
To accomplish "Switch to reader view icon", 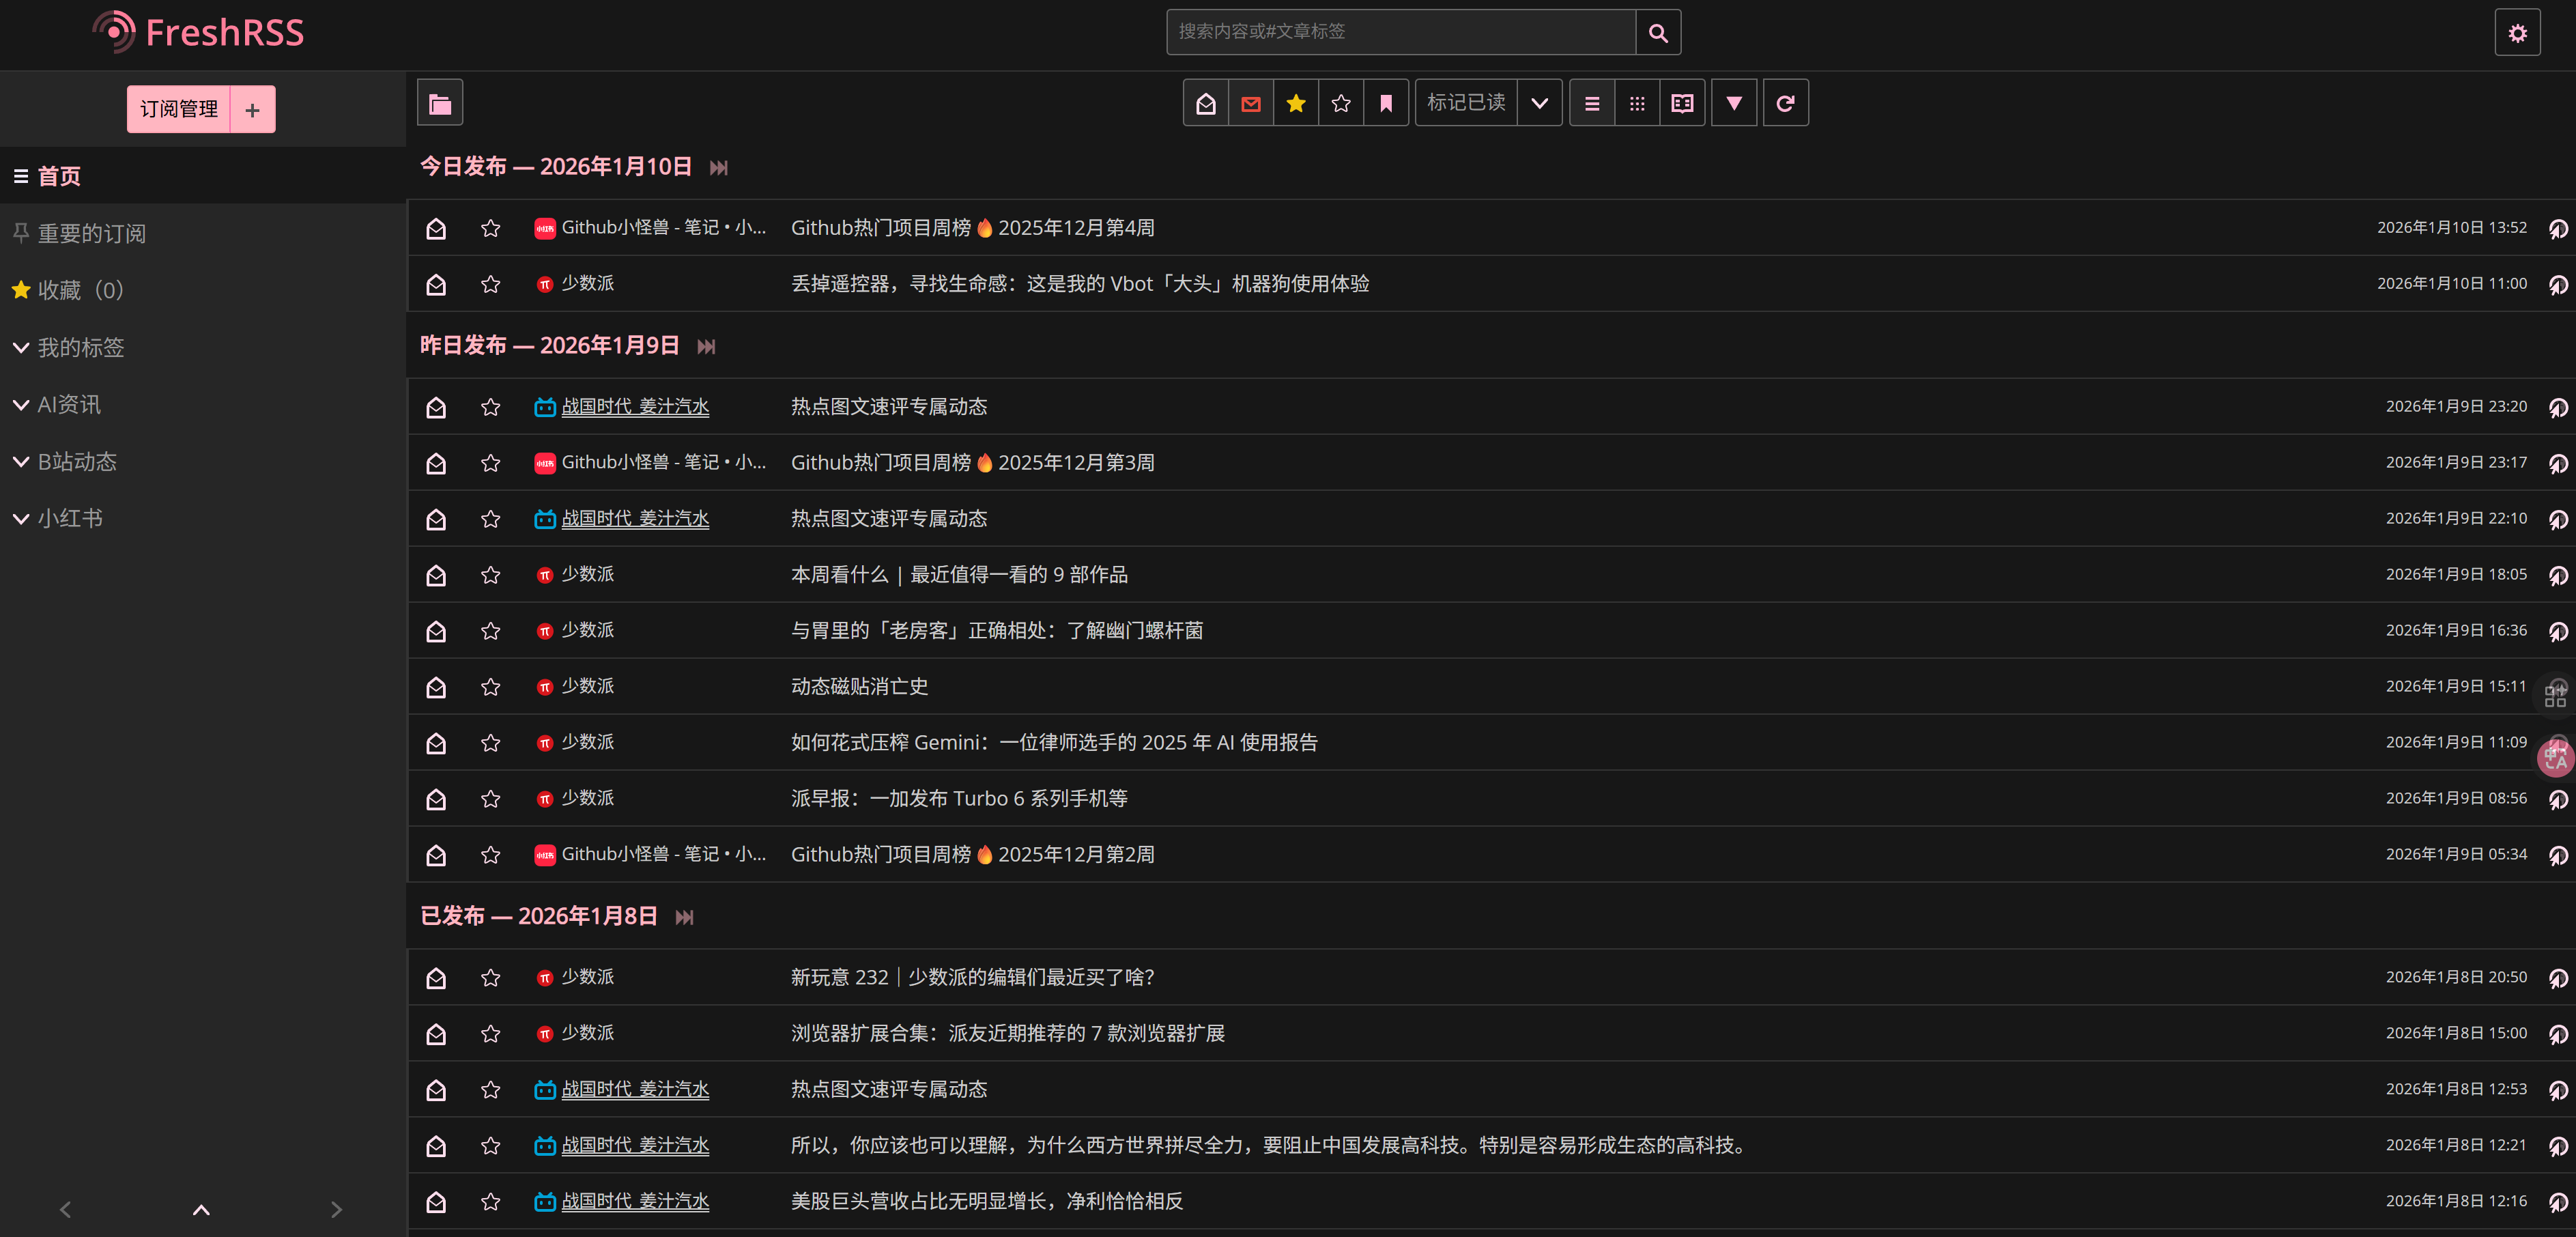I will (1682, 103).
